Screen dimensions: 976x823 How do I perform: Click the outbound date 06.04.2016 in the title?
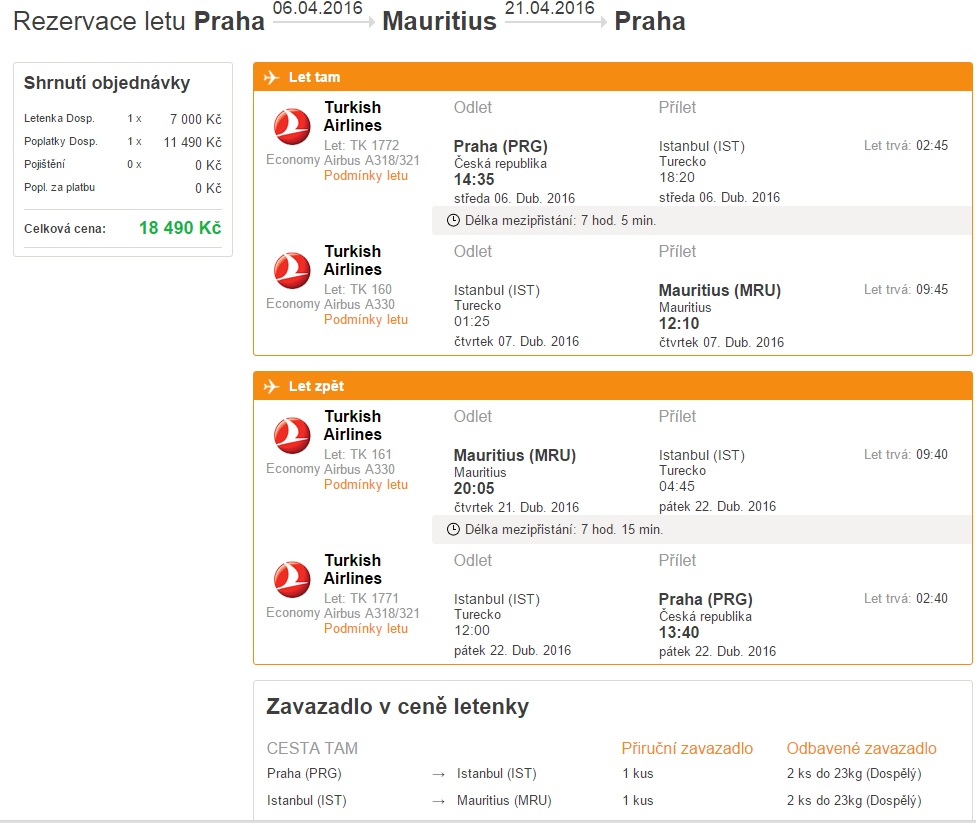[x=317, y=9]
